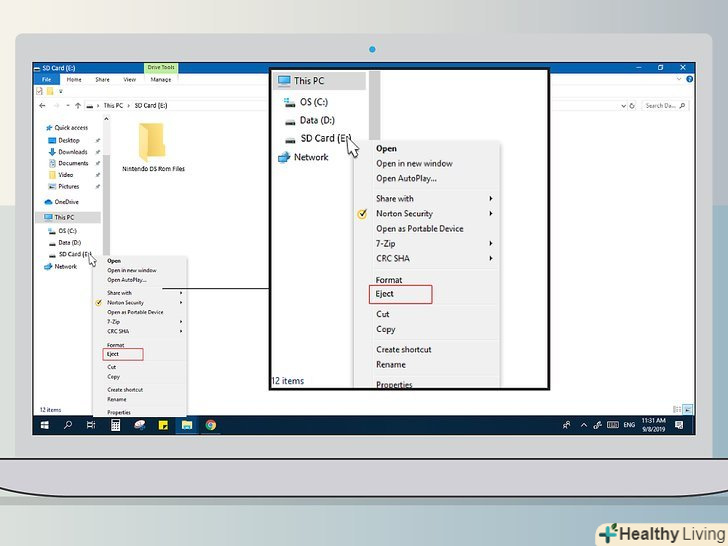Switch to Large icons view status bar button
This screenshot has width=728, height=546.
point(688,410)
